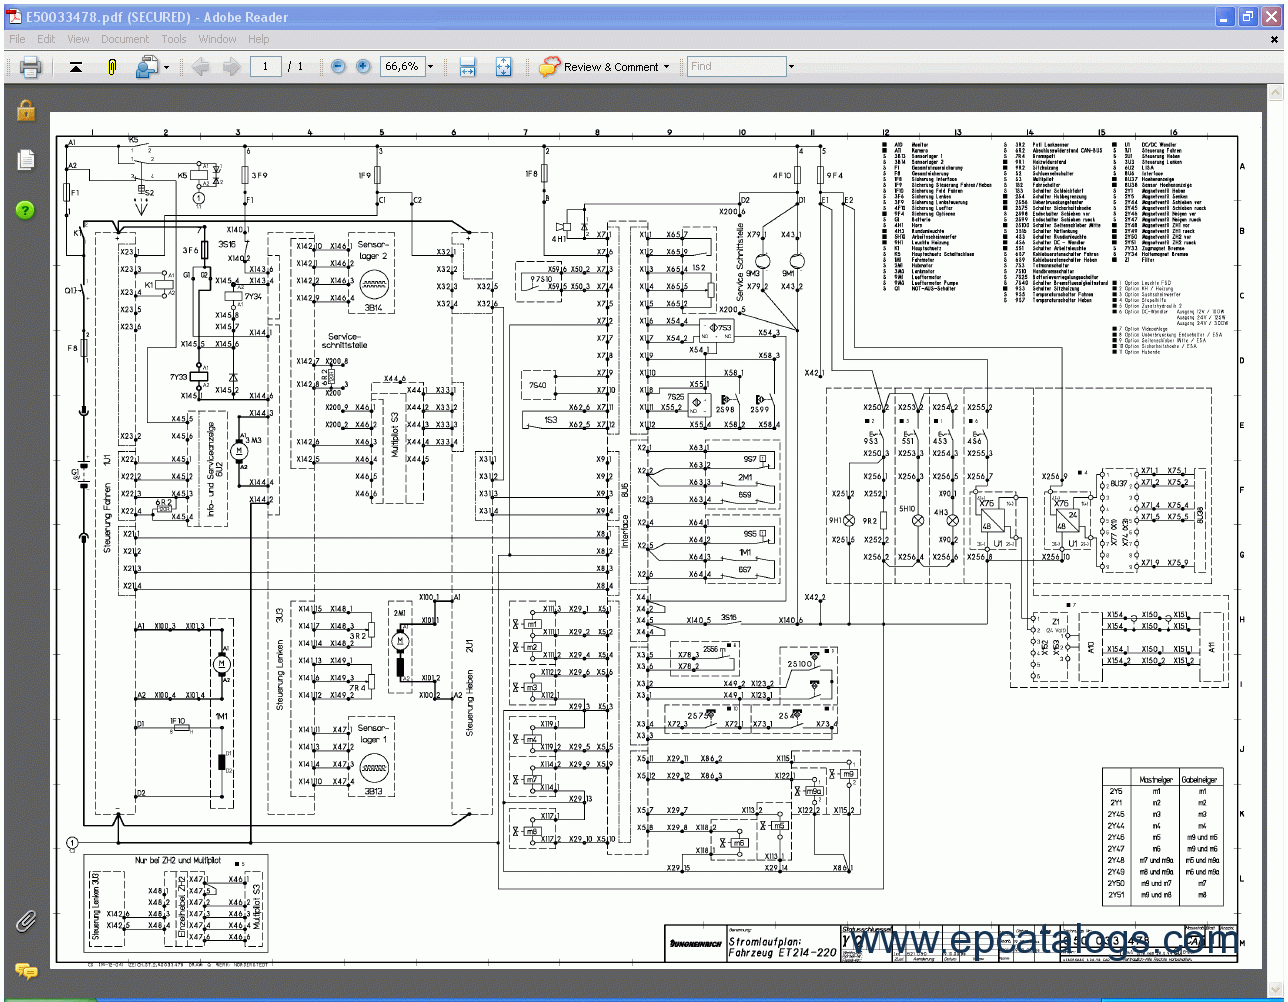Expand the Review & Comment dropdown
The width and height of the screenshot is (1288, 1002).
[x=666, y=67]
